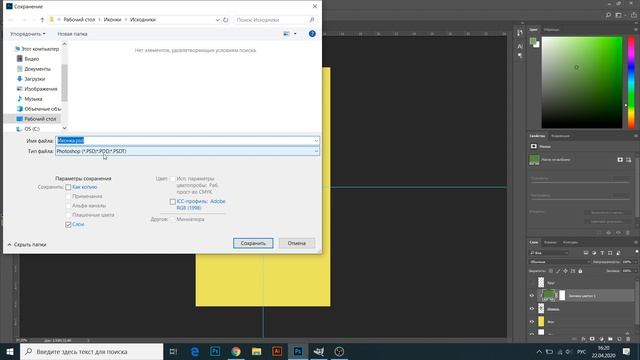Filter layers by smart objects icon
Image resolution: width=640 pixels, height=360 pixels.
pos(618,253)
